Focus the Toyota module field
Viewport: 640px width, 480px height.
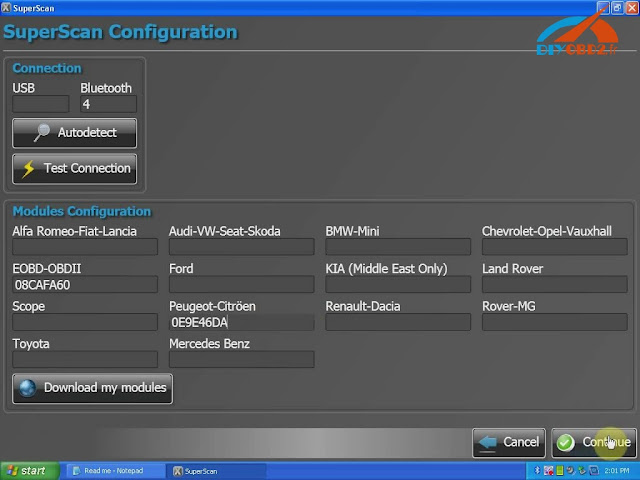pos(85,360)
